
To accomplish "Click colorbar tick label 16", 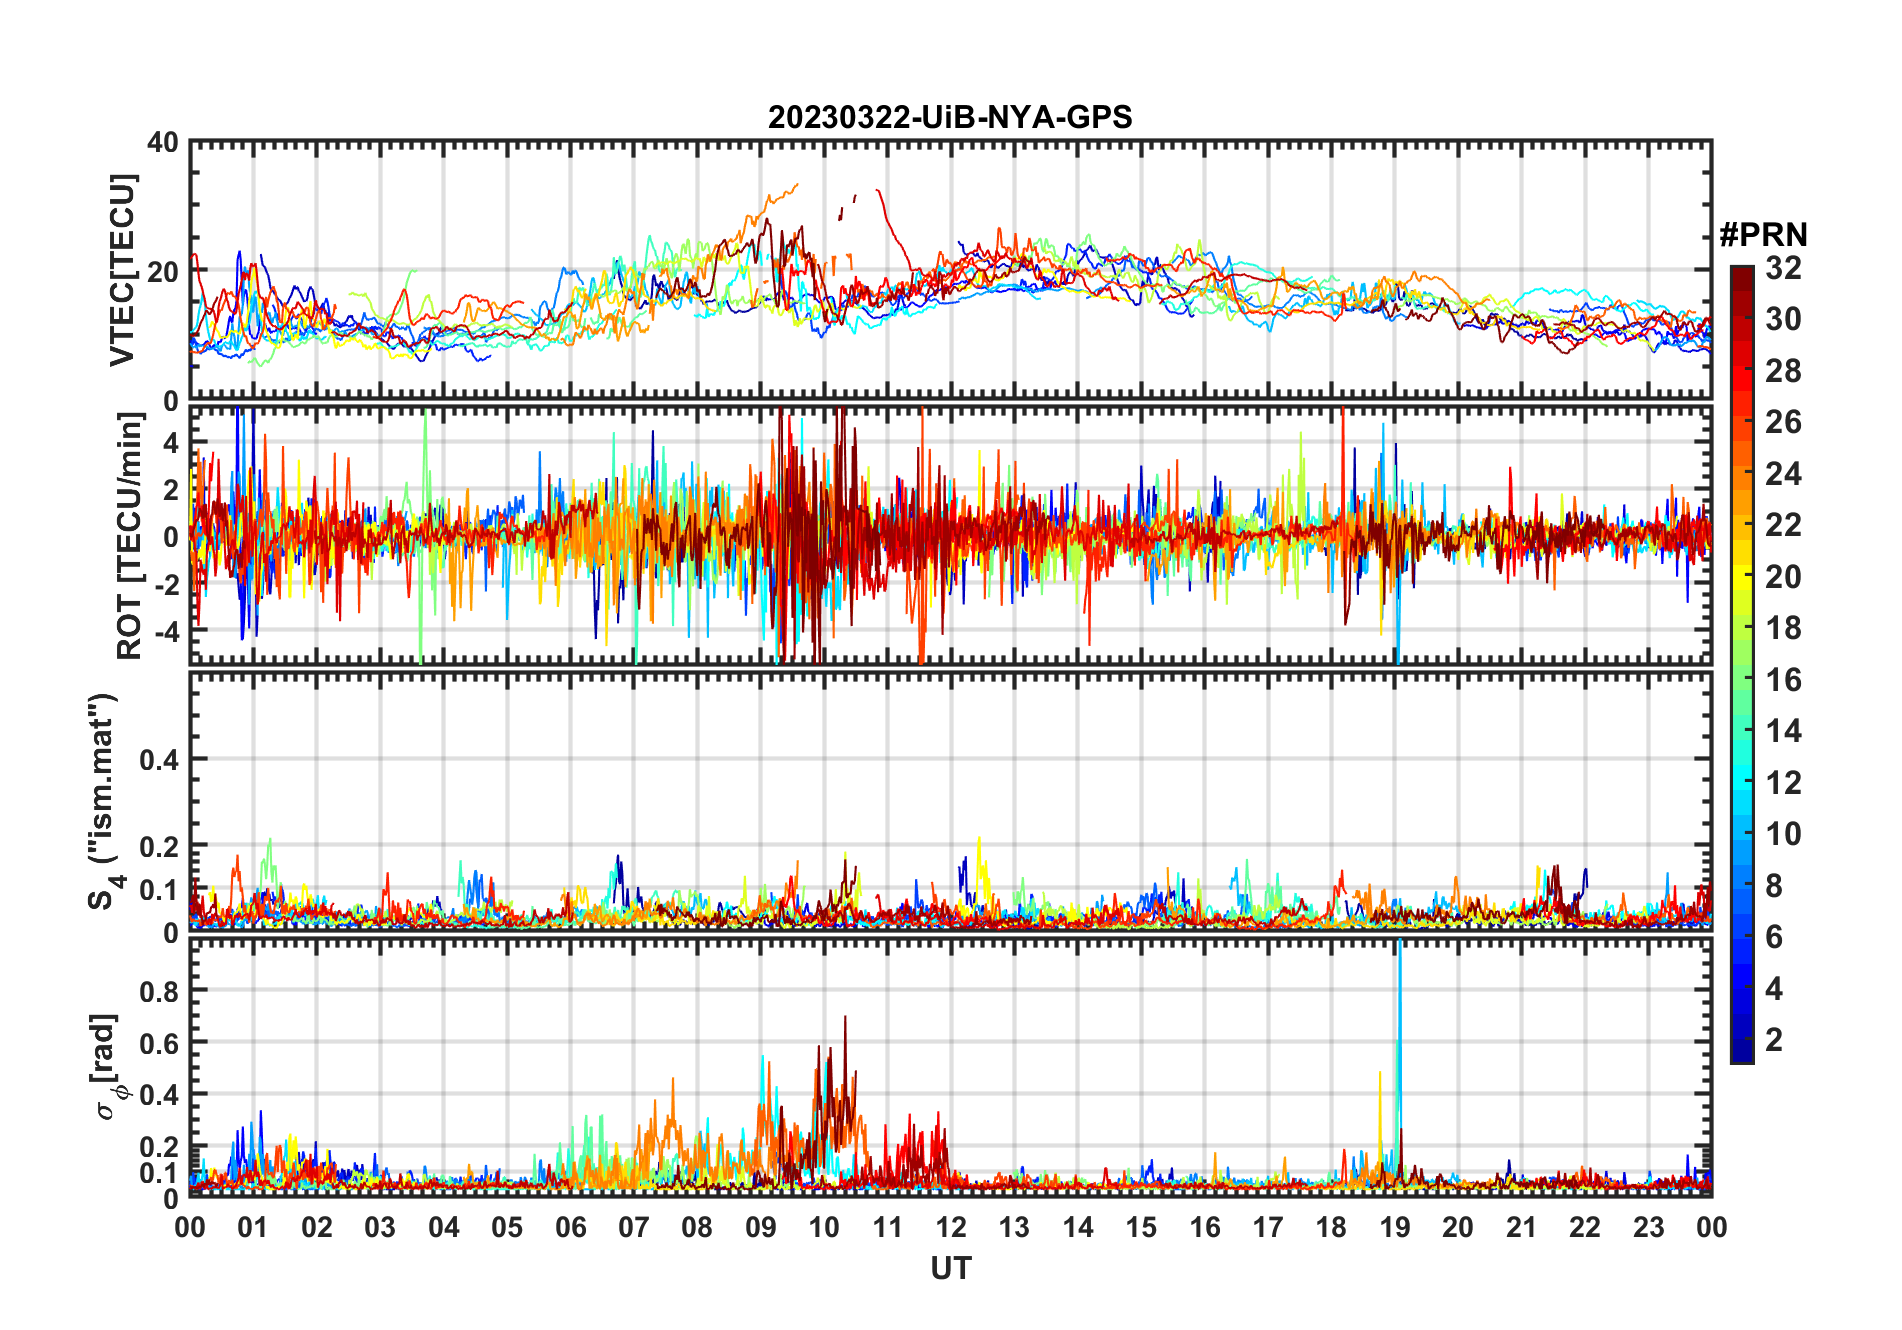I will pyautogui.click(x=1783, y=680).
